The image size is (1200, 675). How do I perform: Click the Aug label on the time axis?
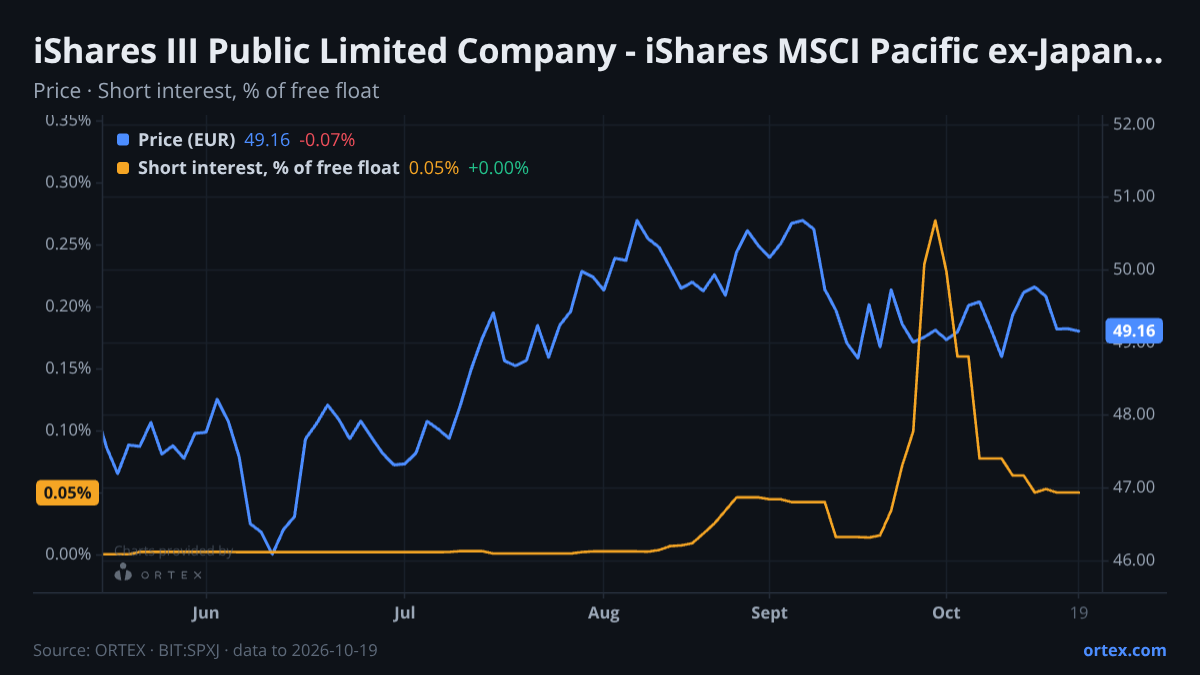pyautogui.click(x=603, y=612)
